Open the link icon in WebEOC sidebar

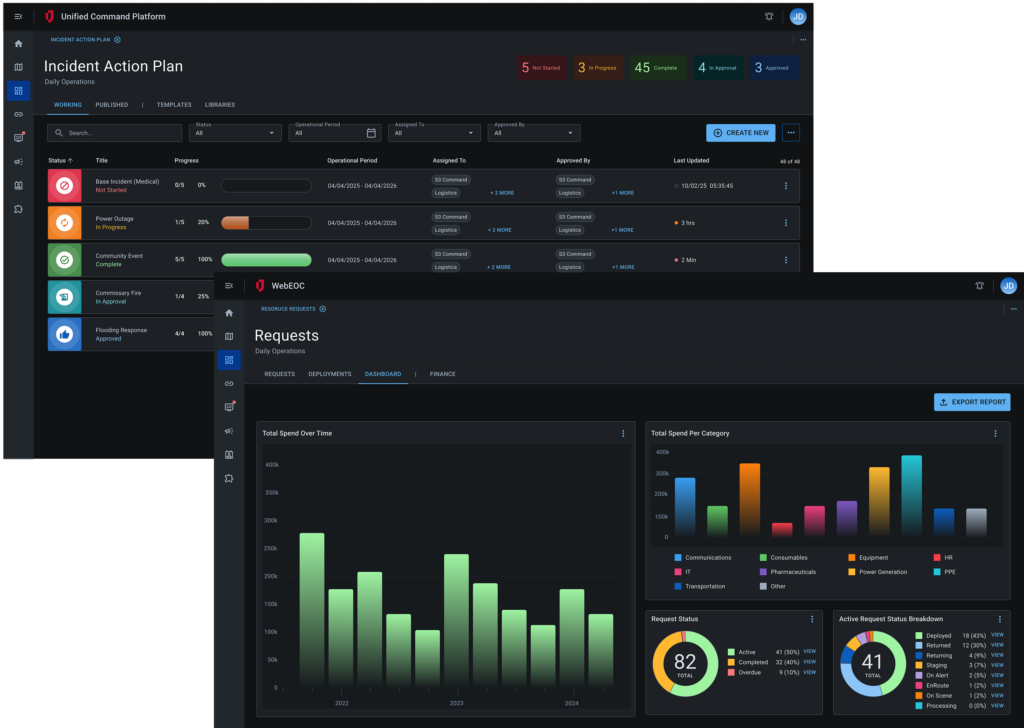pos(229,384)
